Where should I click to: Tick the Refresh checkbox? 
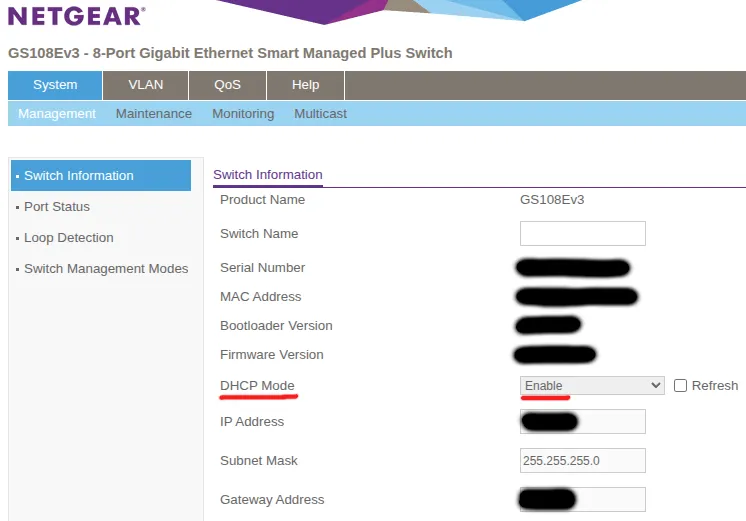click(x=680, y=385)
